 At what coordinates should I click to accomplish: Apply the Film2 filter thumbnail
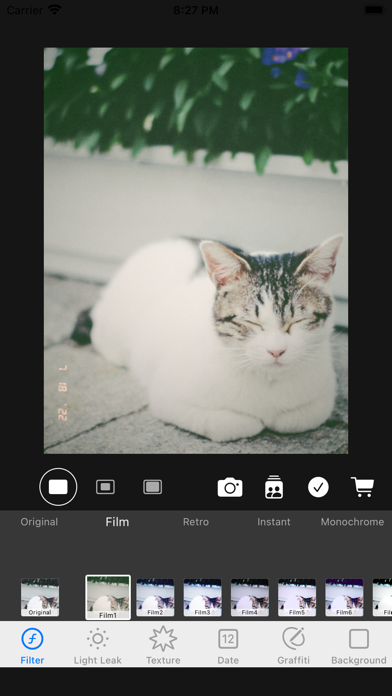coord(155,597)
